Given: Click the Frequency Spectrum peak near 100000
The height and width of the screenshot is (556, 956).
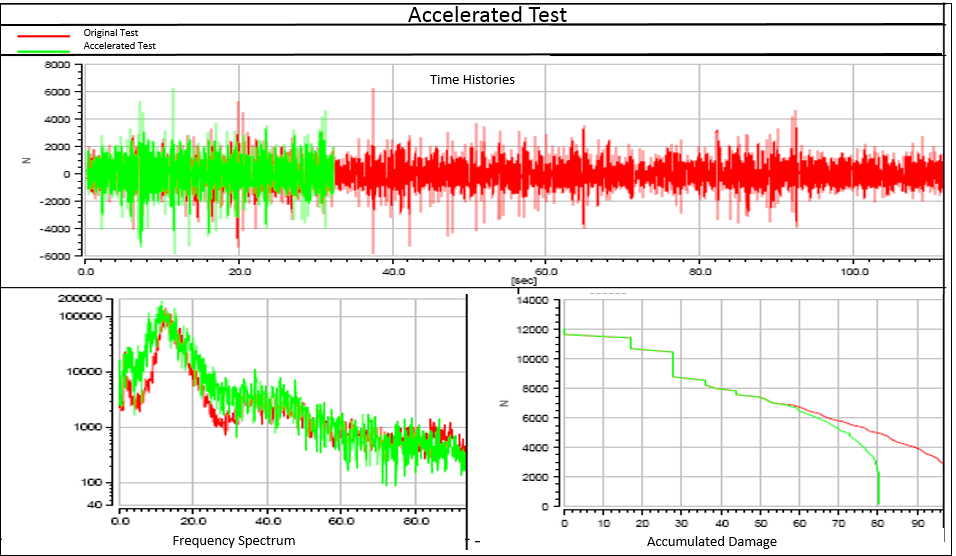Looking at the screenshot, I should 161,314.
